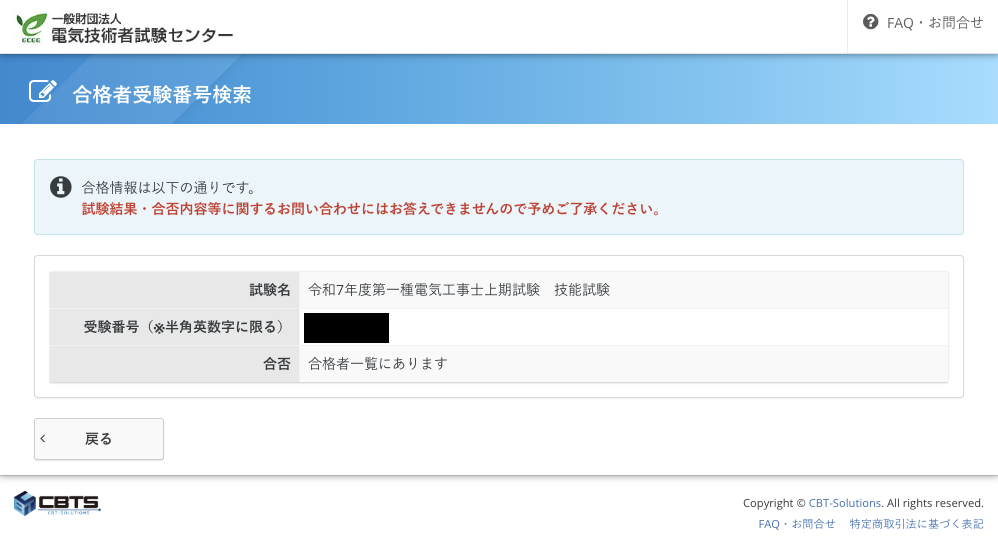
Task: Open the CBT-Solutions copyright link
Action: [844, 503]
